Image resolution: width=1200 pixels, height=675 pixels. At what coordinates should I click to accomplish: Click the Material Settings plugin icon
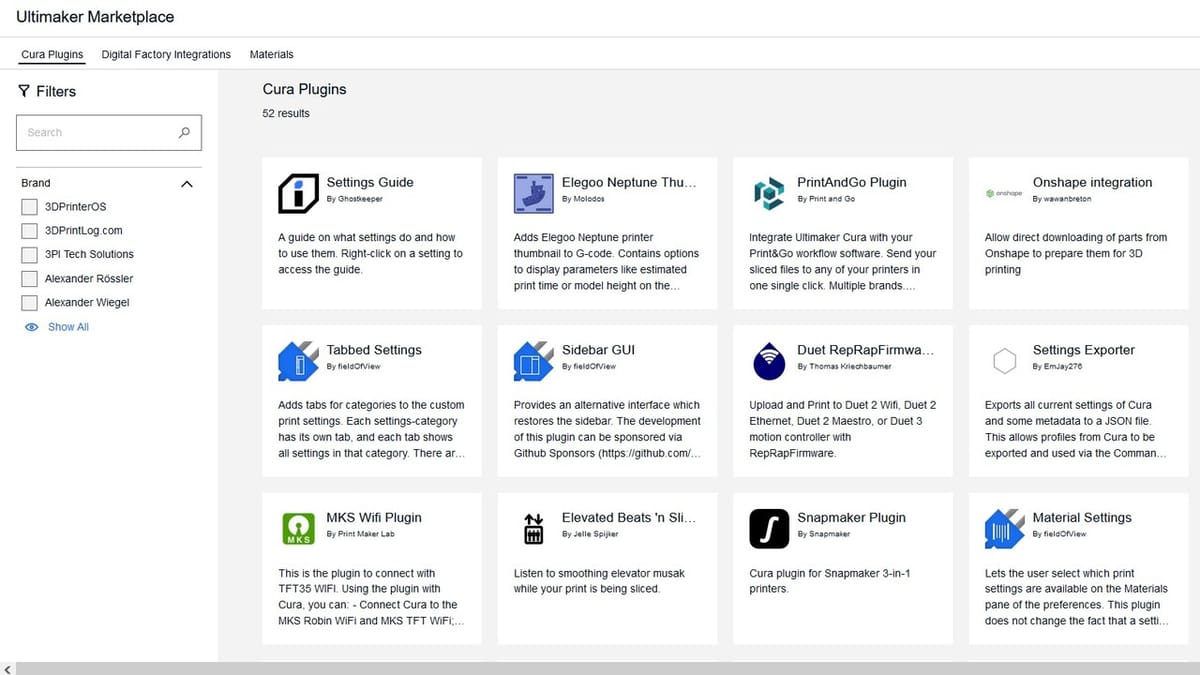coord(1004,528)
